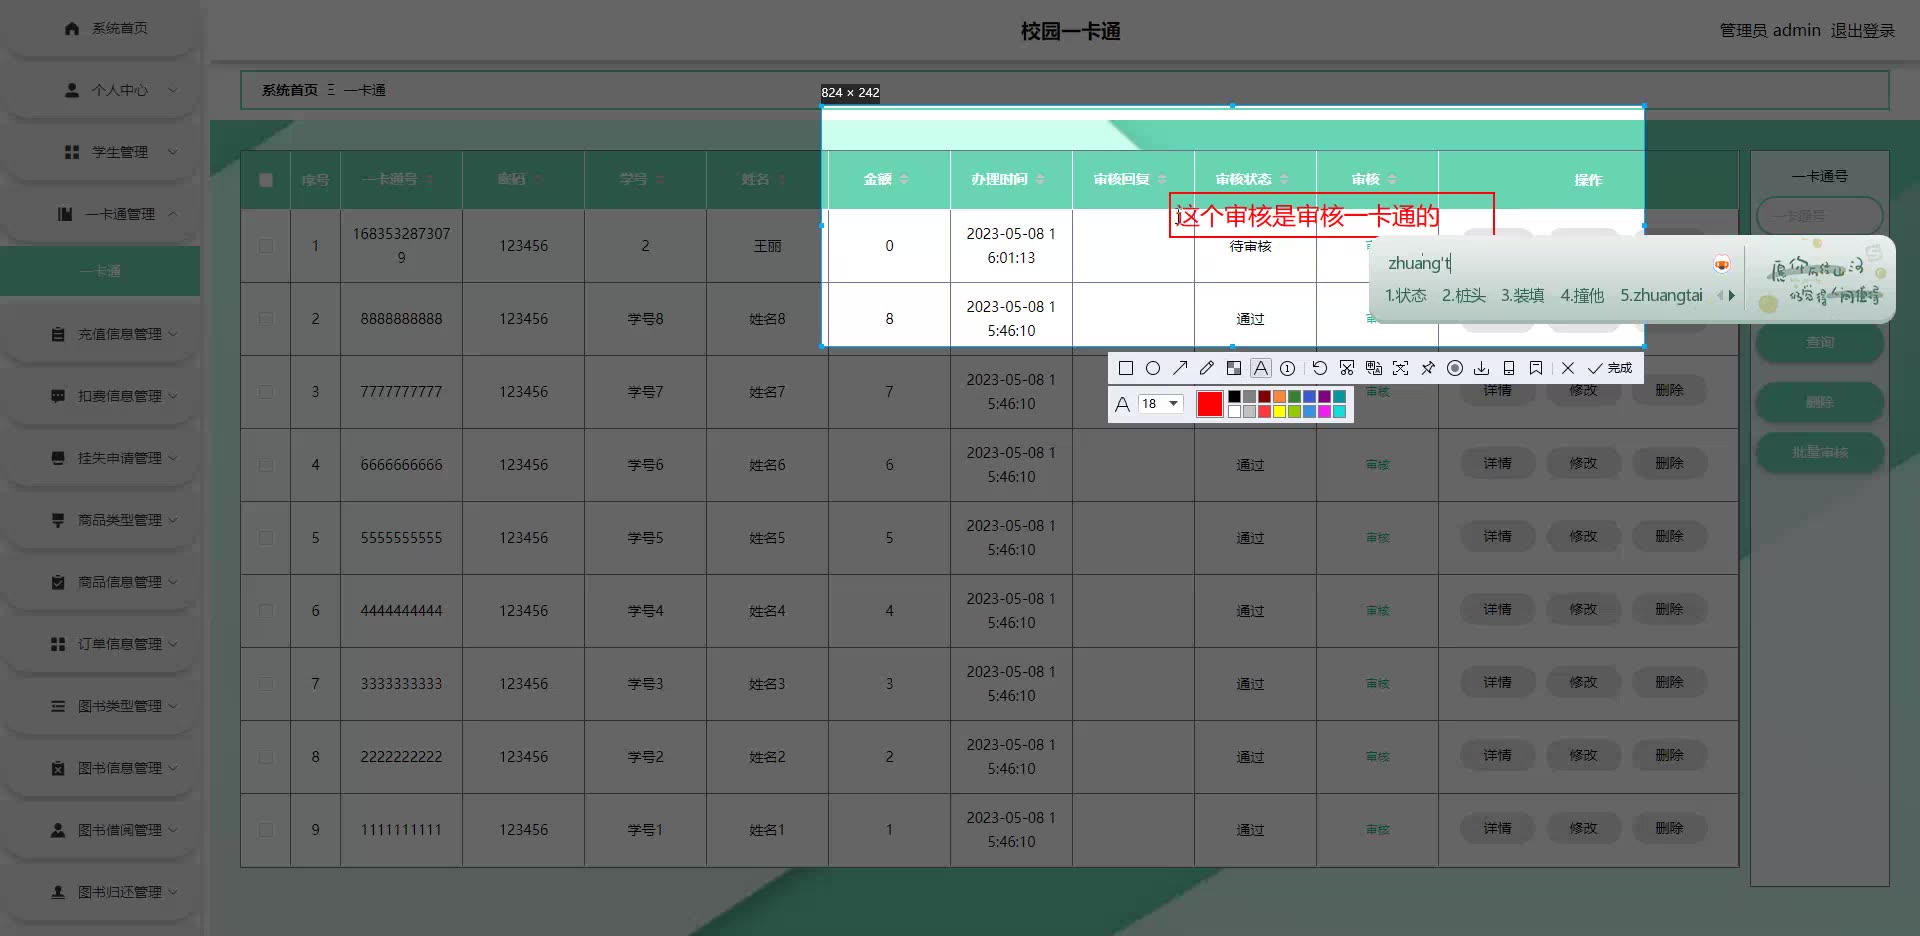
Task: Collapse the 一卡通管理 sidebar chevron
Action: (172, 214)
